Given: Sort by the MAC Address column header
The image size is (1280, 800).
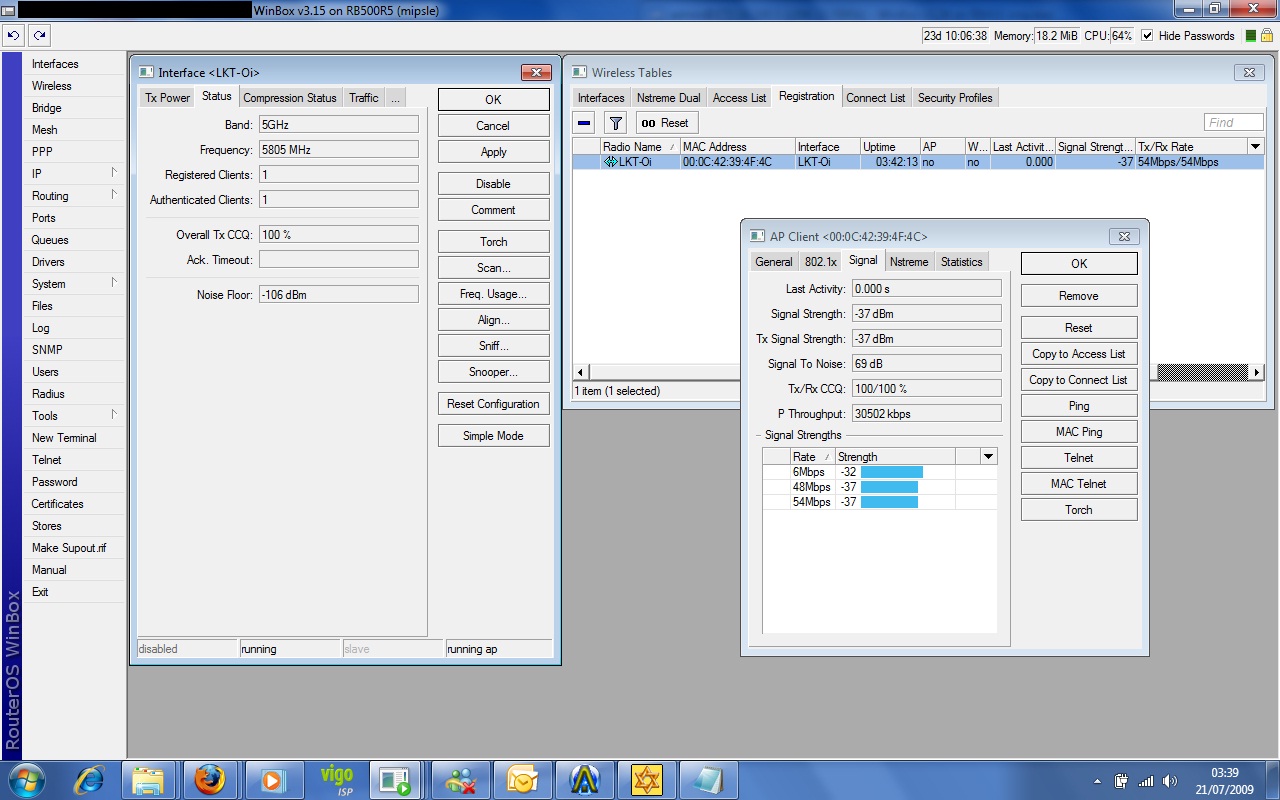Looking at the screenshot, I should tap(737, 147).
